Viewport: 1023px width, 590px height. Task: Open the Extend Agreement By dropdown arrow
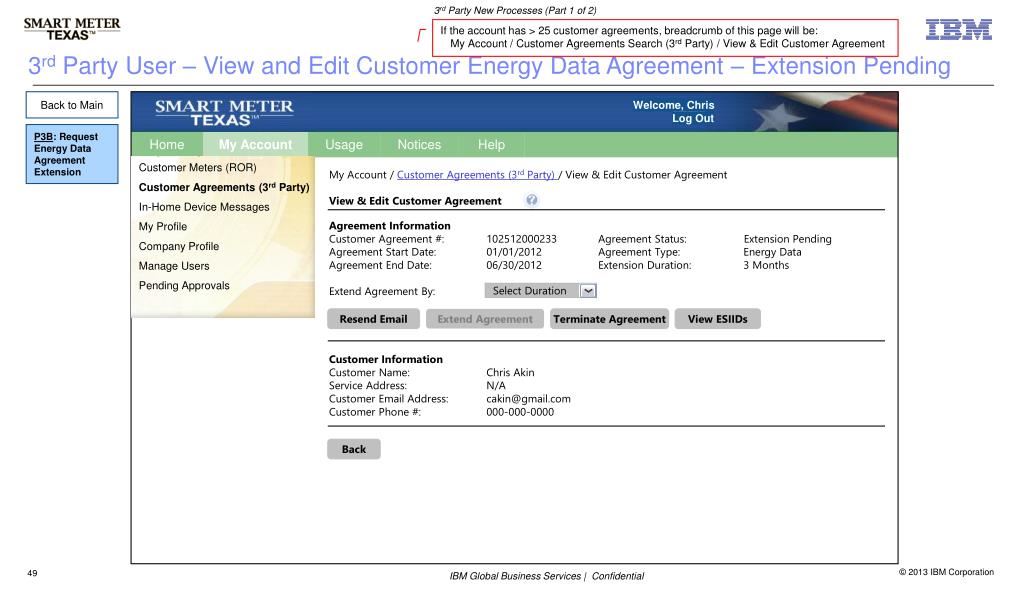(588, 291)
